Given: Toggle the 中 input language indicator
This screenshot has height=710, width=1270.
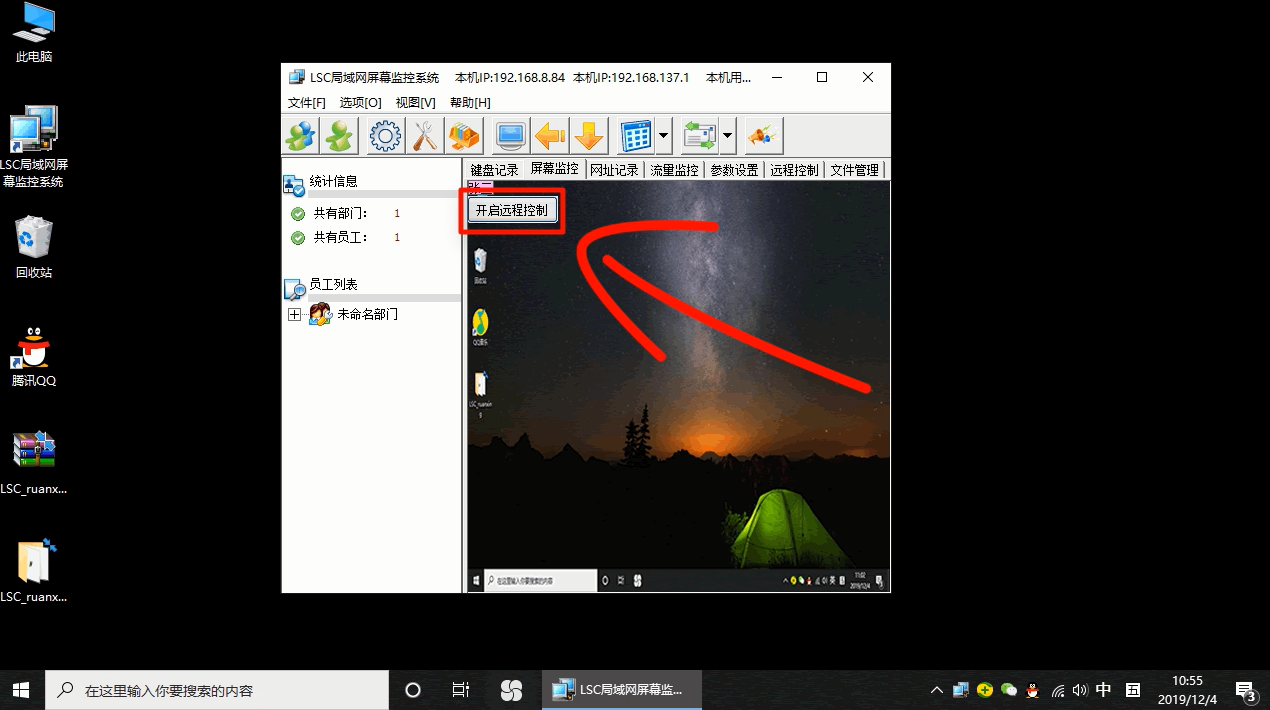Looking at the screenshot, I should (1104, 690).
